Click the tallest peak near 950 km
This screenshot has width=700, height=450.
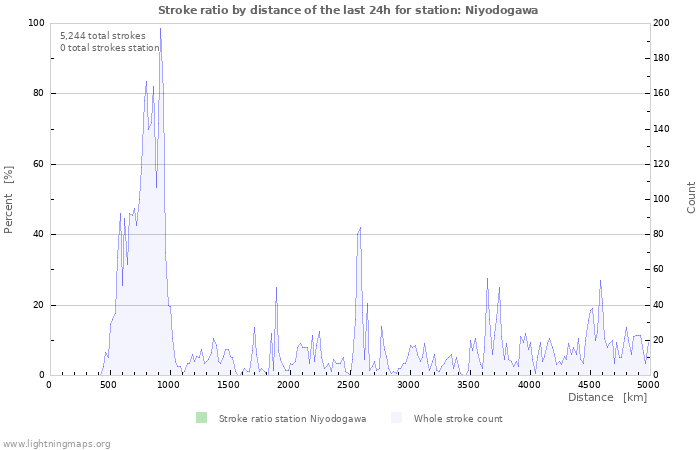(x=160, y=32)
